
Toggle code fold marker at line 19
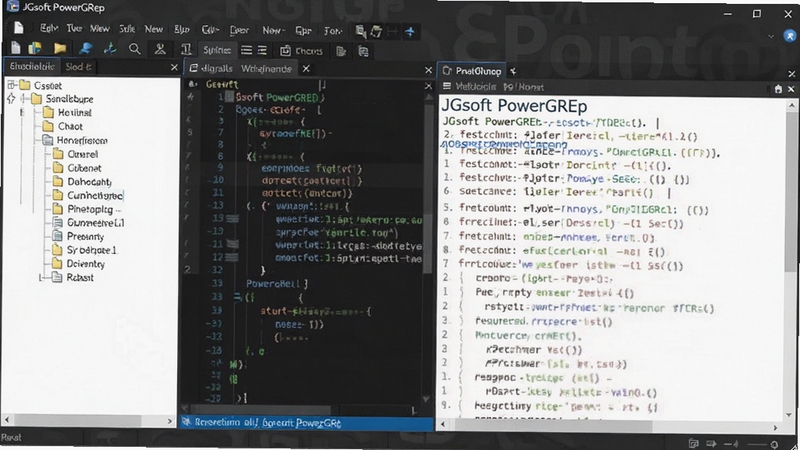233,218
